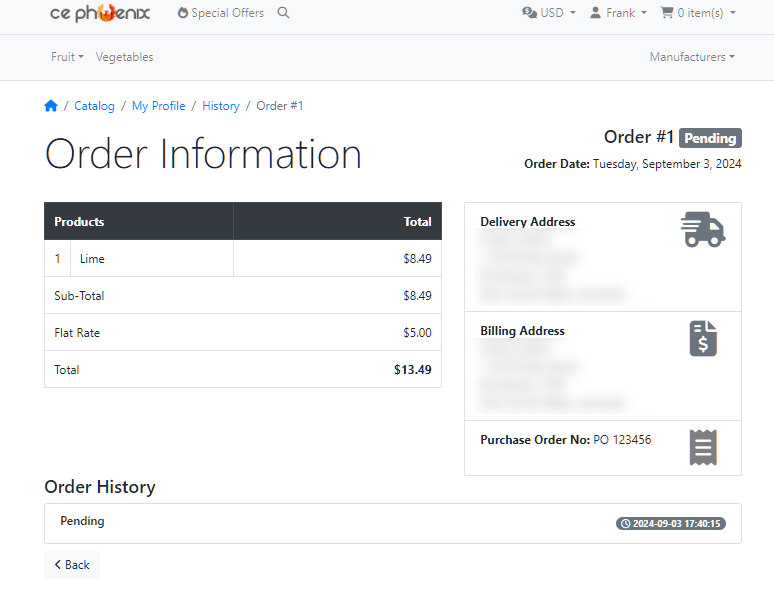Click the CE Phoenix logo

(x=100, y=13)
